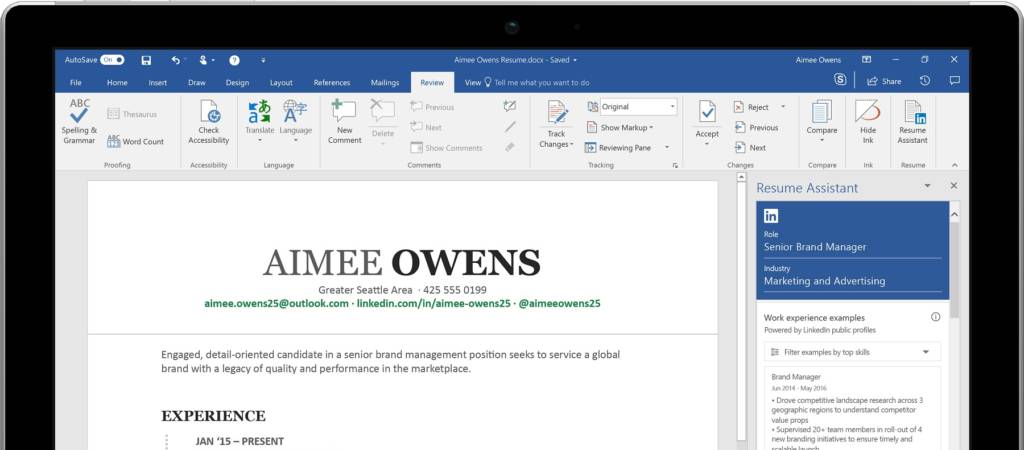Collapse the ribbon with the chevron

pos(954,165)
